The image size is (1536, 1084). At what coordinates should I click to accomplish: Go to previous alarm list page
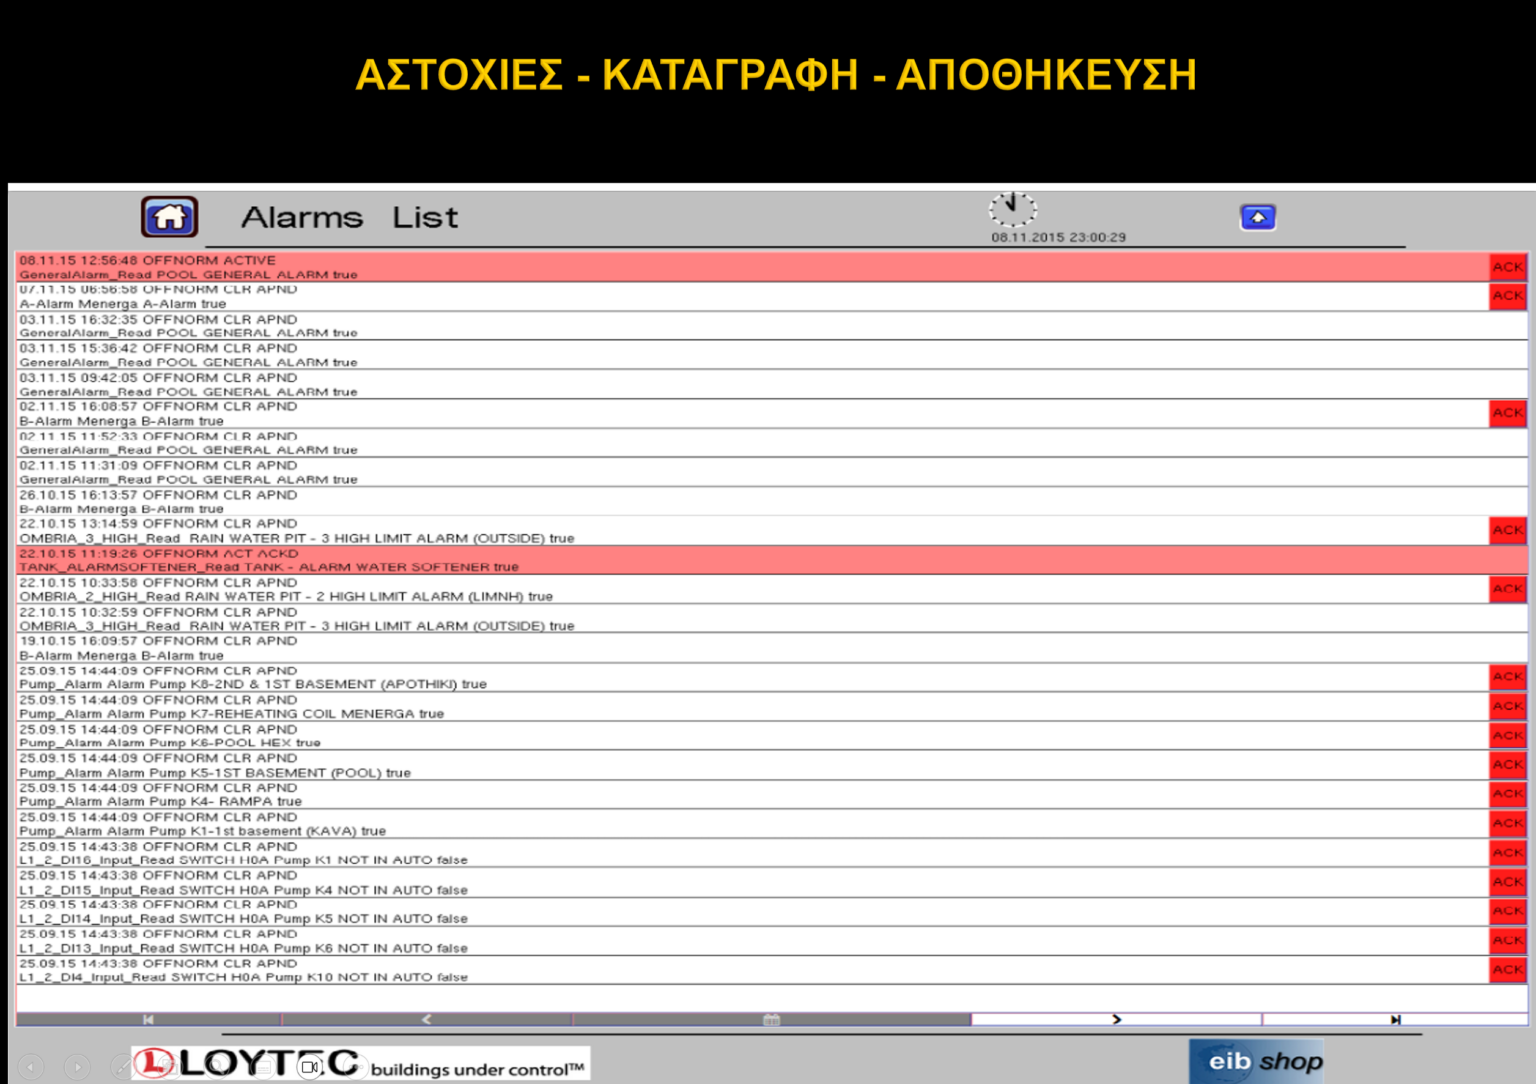tap(426, 1019)
